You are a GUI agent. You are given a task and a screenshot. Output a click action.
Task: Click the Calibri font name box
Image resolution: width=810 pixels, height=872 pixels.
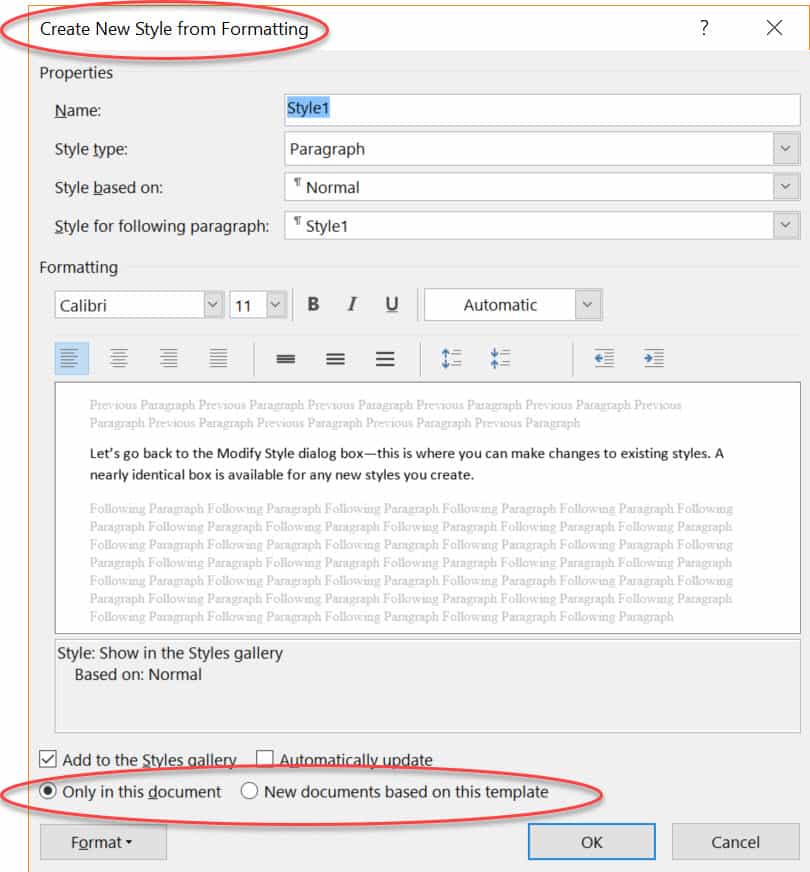pos(130,305)
